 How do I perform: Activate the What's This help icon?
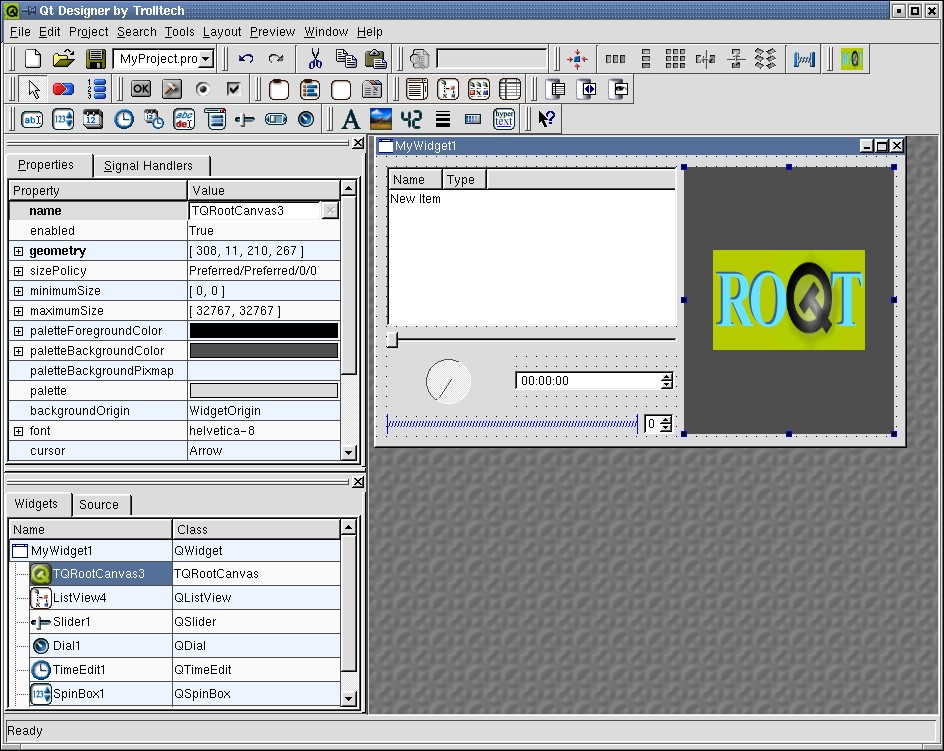[x=546, y=120]
